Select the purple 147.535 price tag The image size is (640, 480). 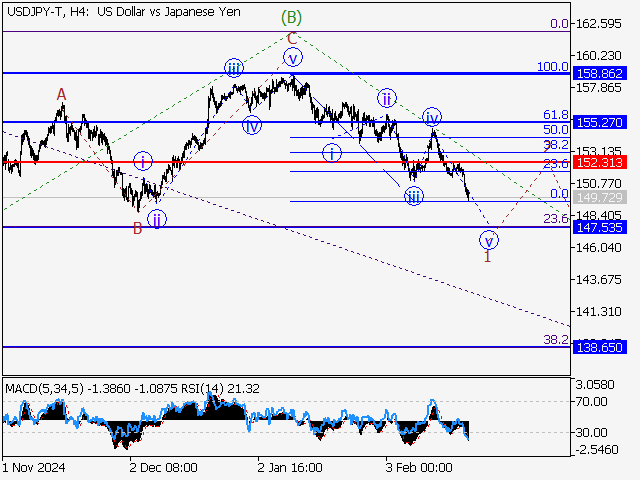(x=599, y=228)
